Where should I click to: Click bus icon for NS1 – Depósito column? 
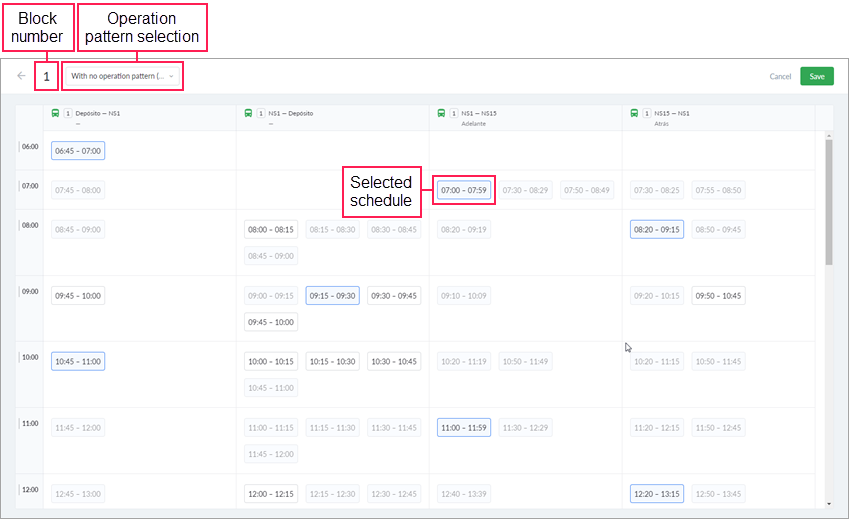pos(248,113)
